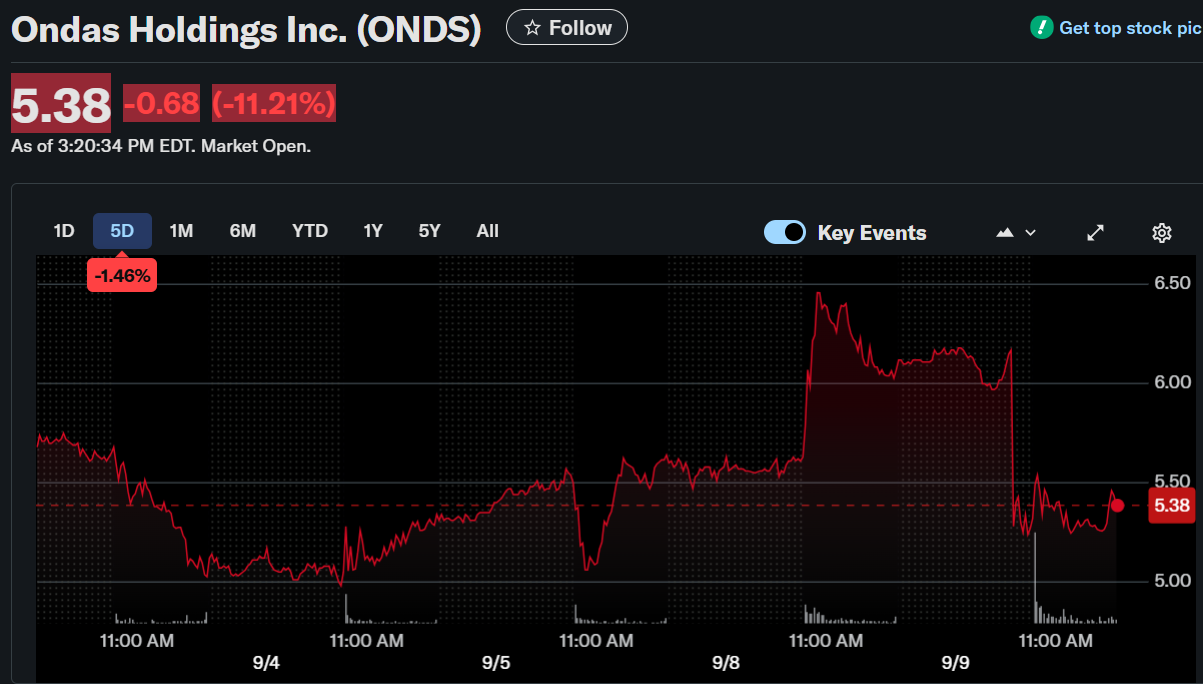Expand chart to full screen
1203x684 pixels.
[1096, 232]
